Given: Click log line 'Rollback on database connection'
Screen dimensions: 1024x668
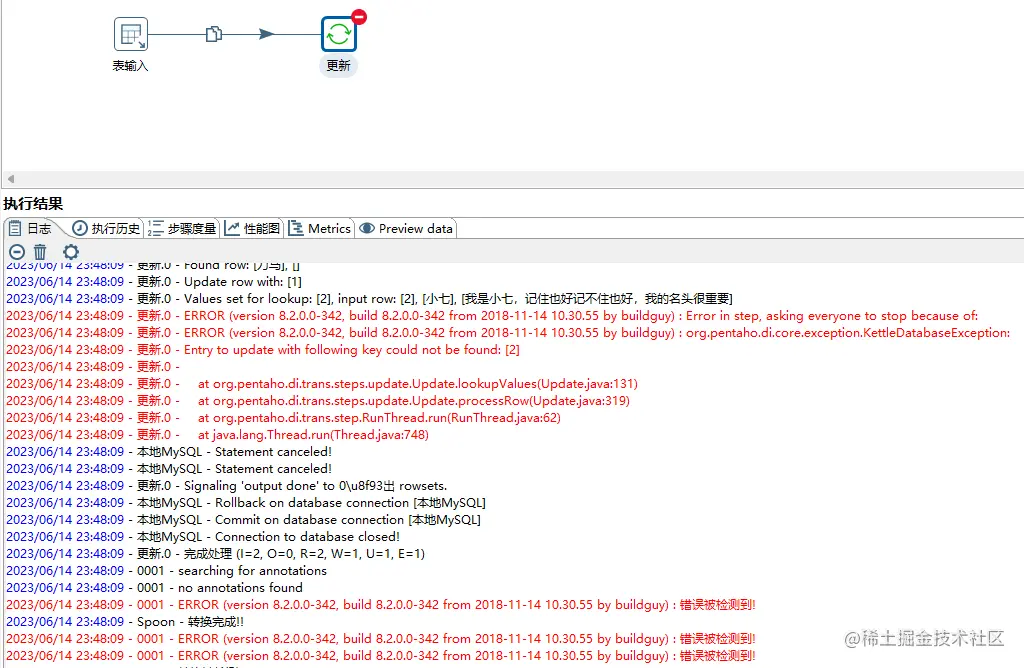Looking at the screenshot, I should click(246, 502).
